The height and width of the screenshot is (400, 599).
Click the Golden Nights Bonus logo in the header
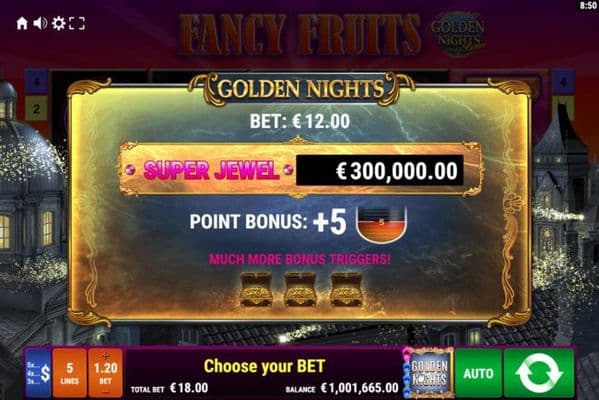[458, 34]
